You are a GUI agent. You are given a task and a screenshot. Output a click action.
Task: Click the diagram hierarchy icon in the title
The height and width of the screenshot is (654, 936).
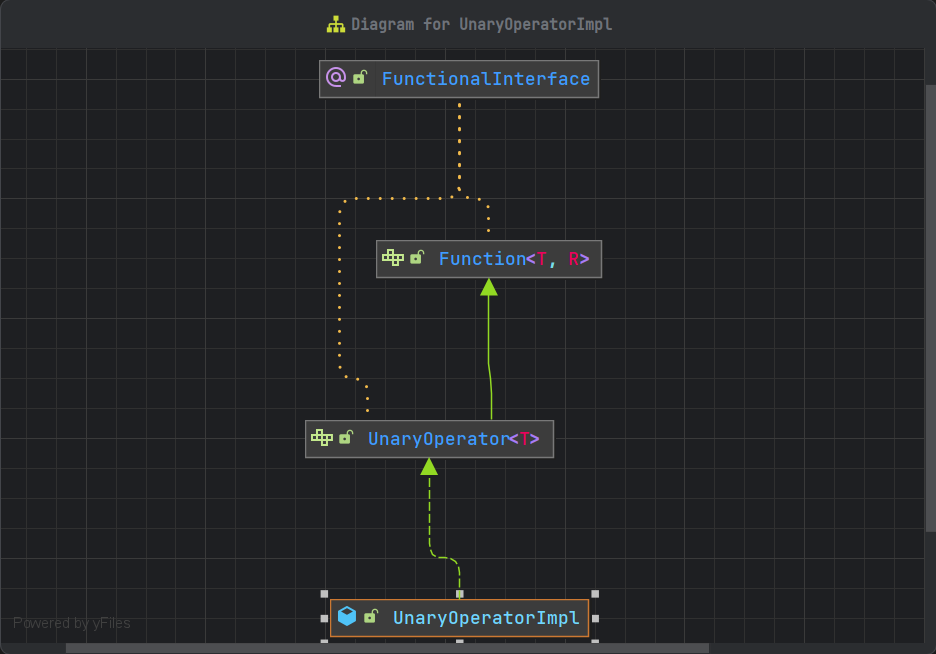[x=335, y=24]
